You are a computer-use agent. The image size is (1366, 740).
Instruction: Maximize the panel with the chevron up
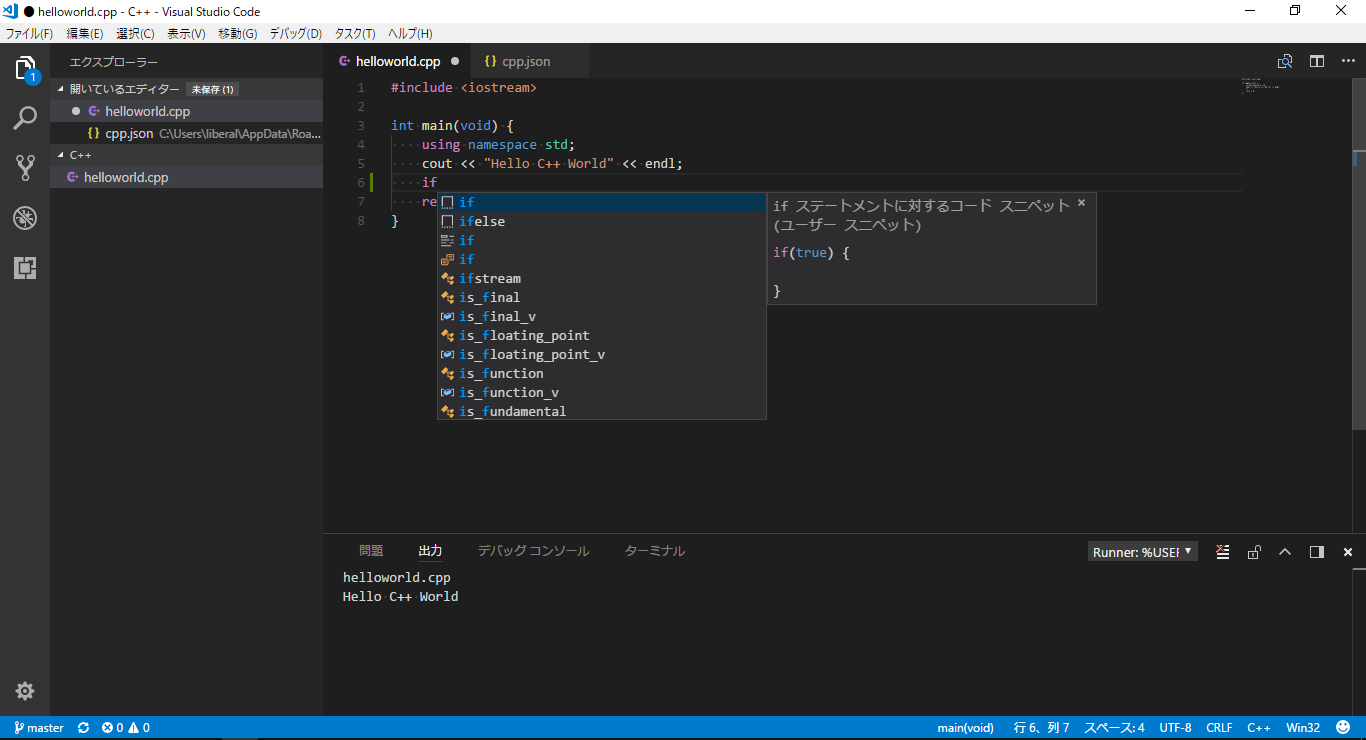click(1285, 552)
